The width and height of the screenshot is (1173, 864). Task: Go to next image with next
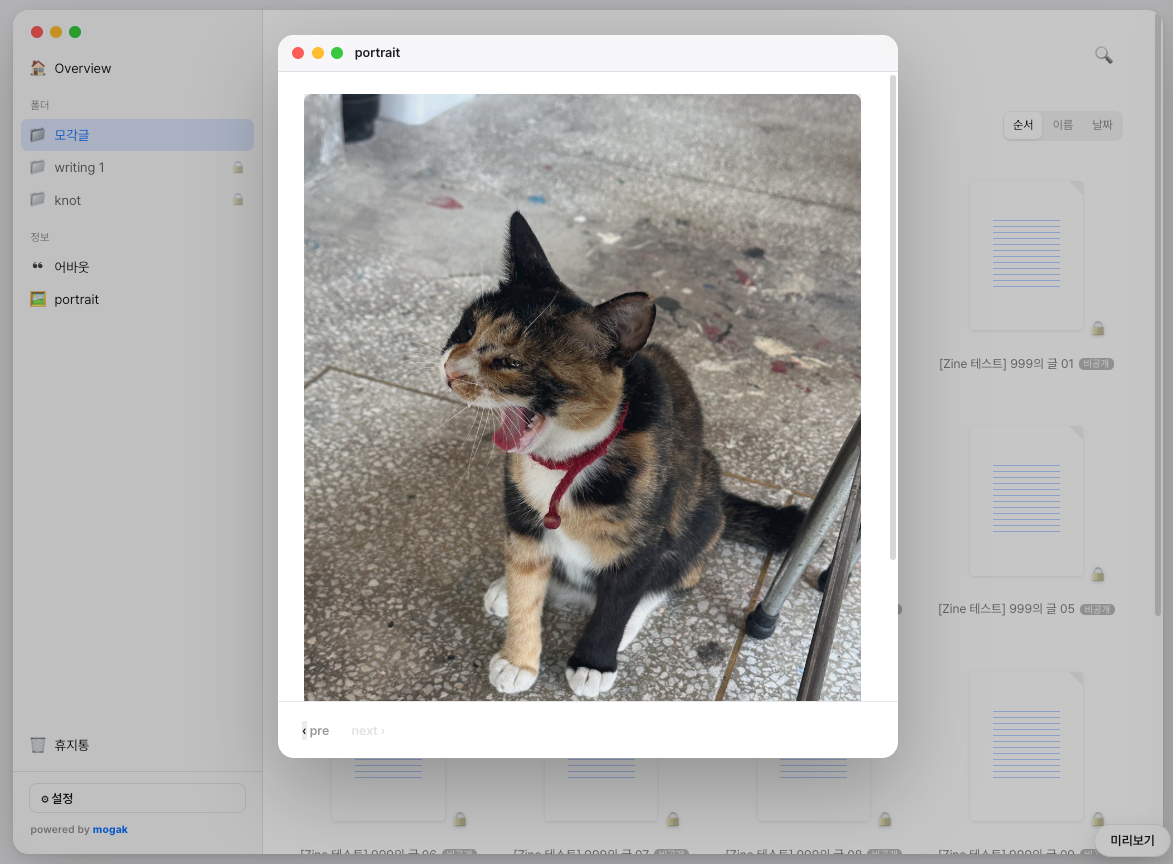coord(368,731)
